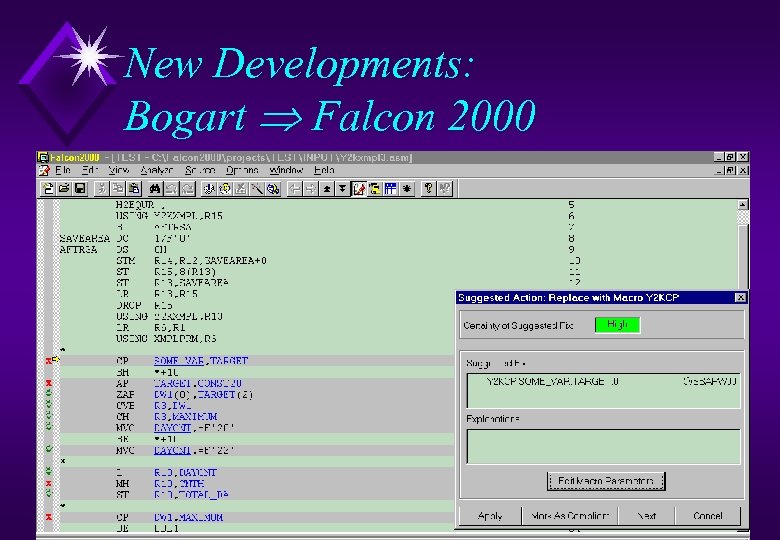Image resolution: width=780 pixels, height=540 pixels.
Task: Click the DW1,MAXIMUM operand link
Action: coord(189,517)
